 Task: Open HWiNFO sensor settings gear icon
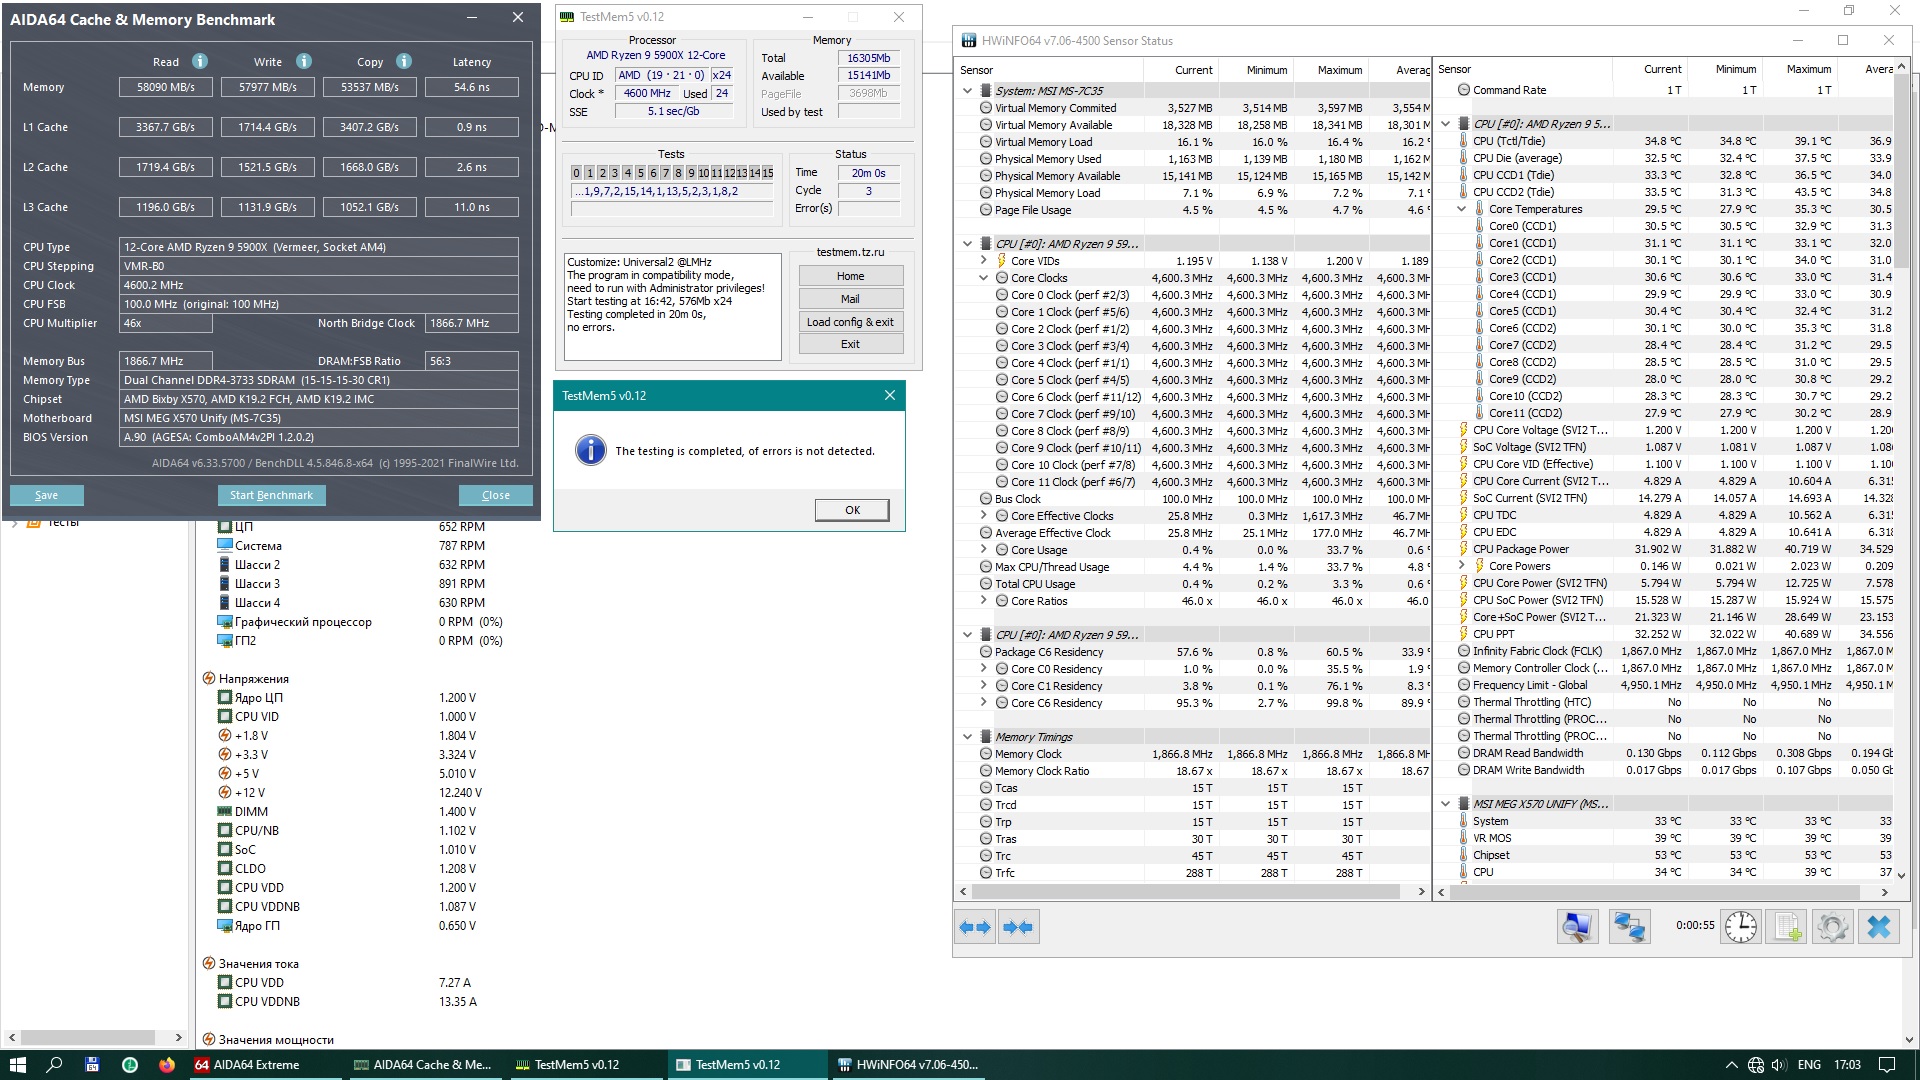(x=1832, y=927)
